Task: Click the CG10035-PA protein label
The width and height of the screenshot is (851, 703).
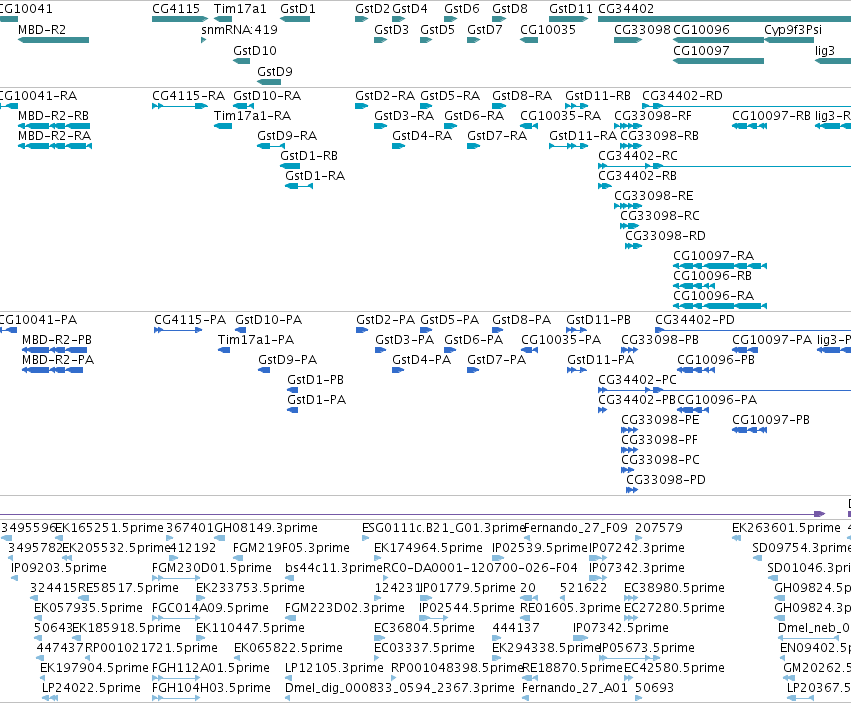Action: coord(561,340)
